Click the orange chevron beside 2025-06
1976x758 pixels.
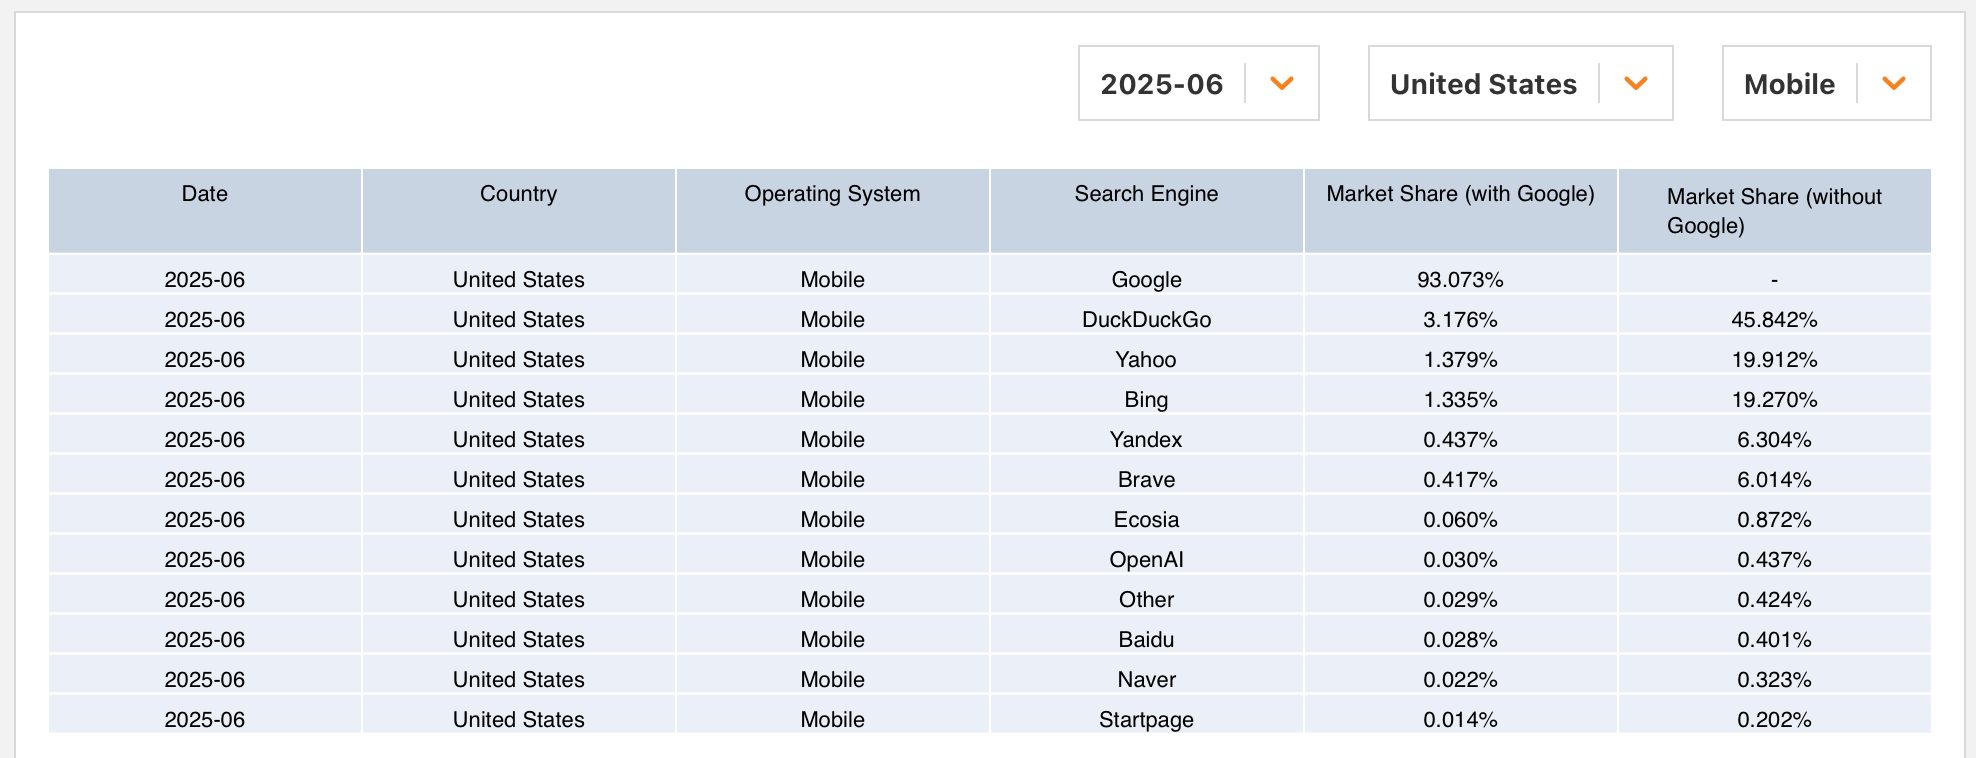click(x=1282, y=83)
